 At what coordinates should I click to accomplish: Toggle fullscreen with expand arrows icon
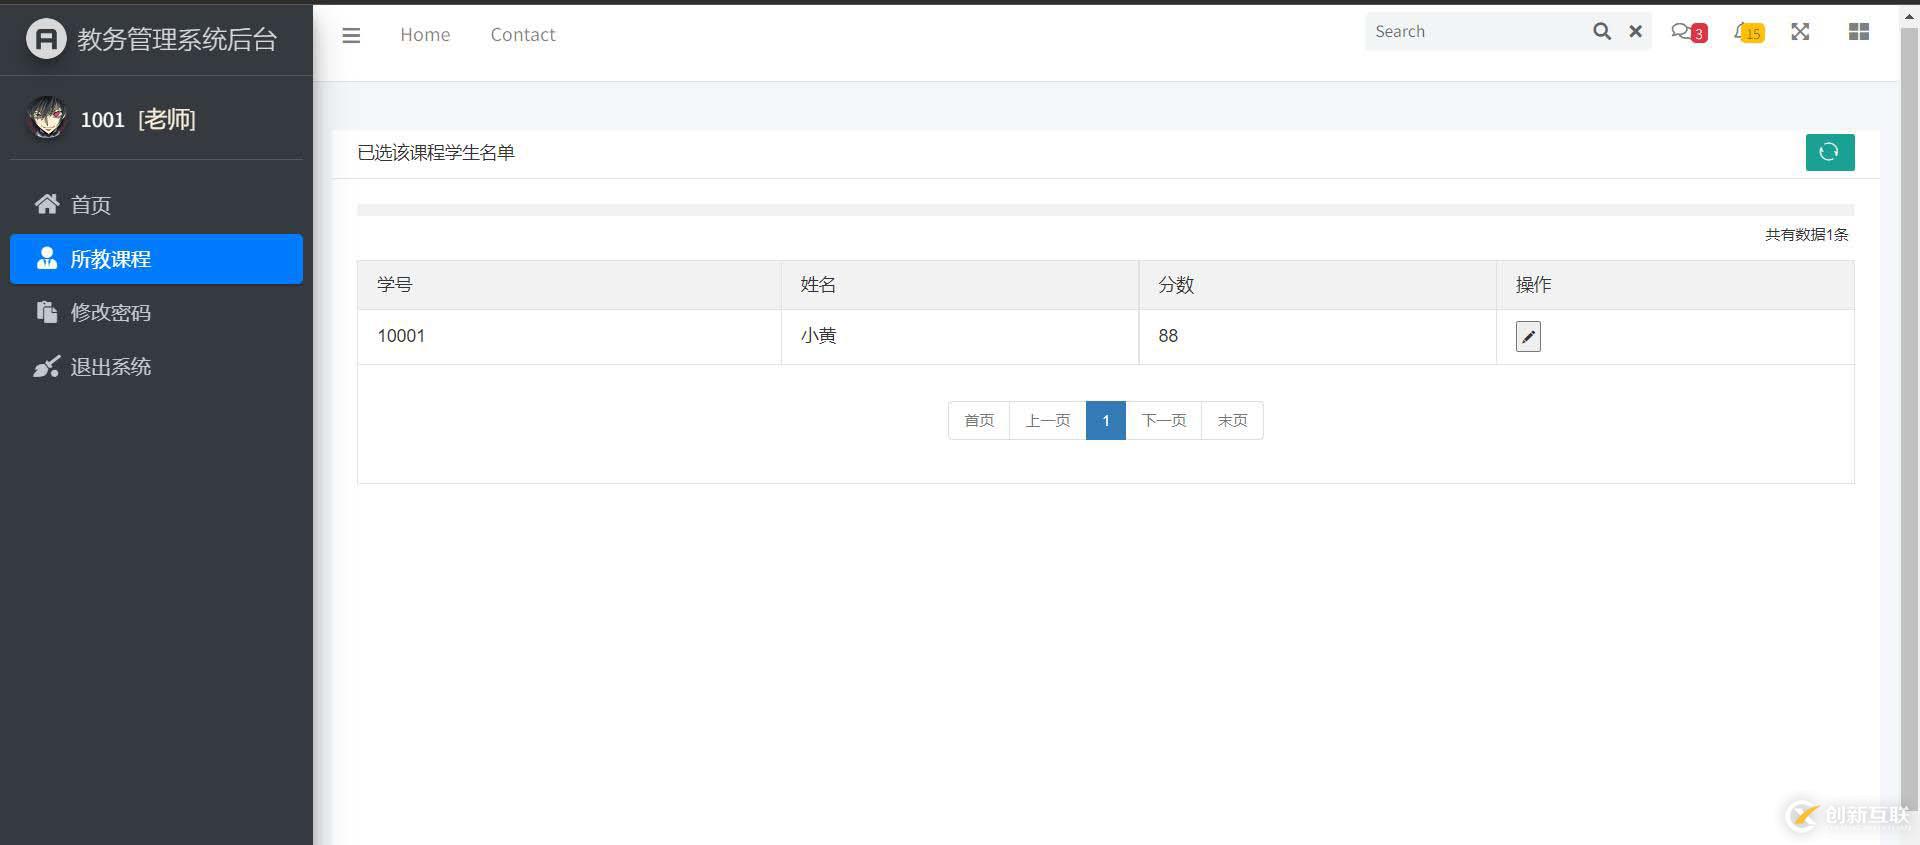point(1800,32)
